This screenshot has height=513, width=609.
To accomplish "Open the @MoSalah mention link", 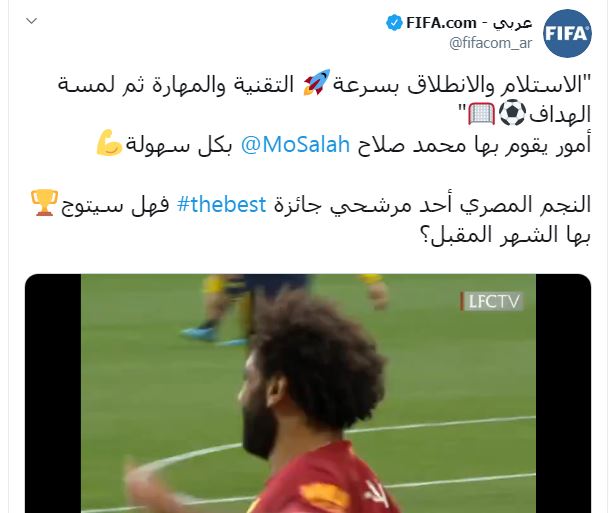I will click(x=296, y=145).
